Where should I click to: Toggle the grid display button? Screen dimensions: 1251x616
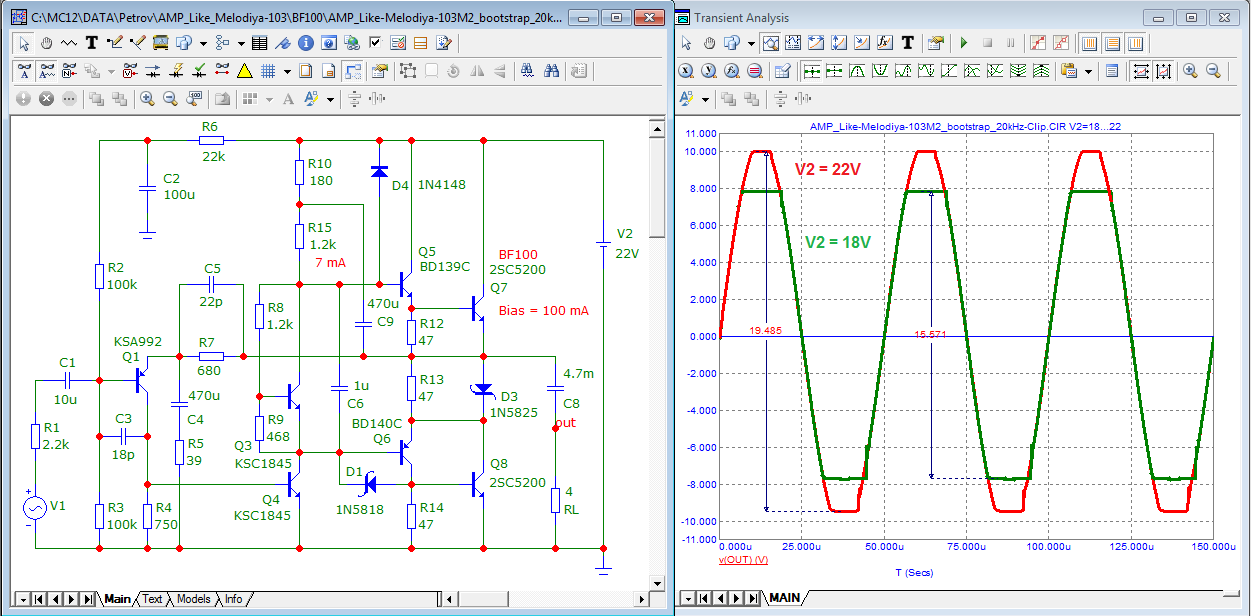point(268,71)
